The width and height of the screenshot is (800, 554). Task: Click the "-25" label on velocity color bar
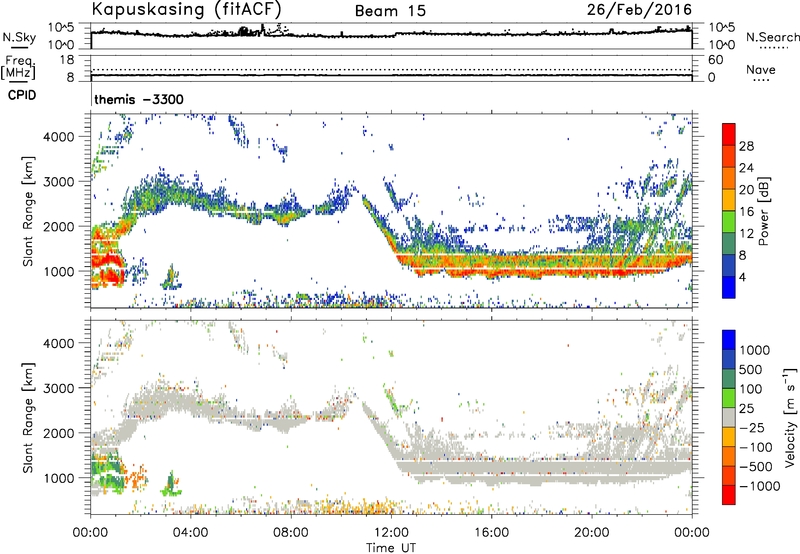point(752,428)
